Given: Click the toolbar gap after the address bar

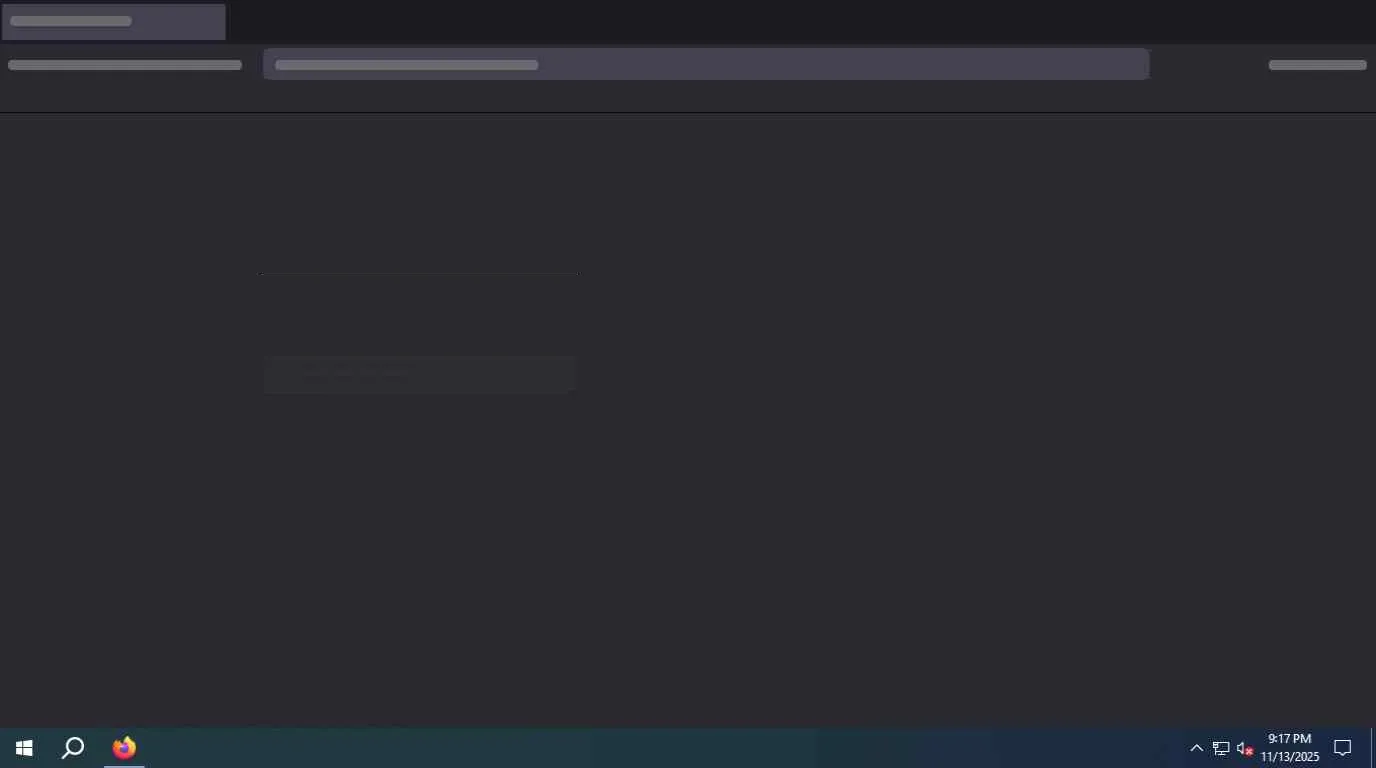Looking at the screenshot, I should [1208, 65].
